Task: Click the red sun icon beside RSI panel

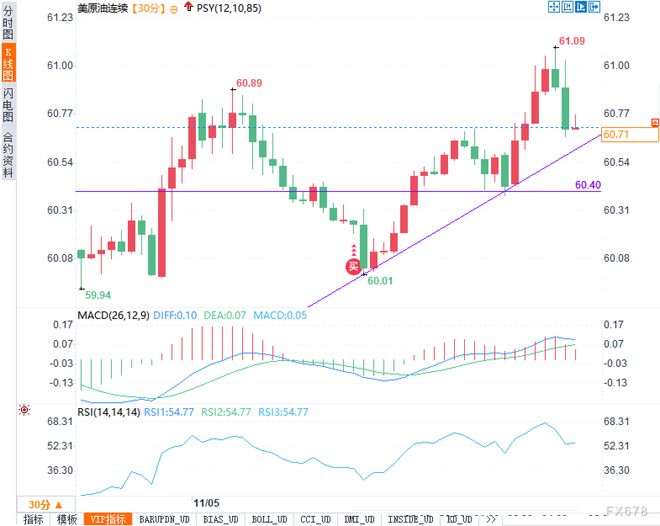Action: click(x=23, y=410)
